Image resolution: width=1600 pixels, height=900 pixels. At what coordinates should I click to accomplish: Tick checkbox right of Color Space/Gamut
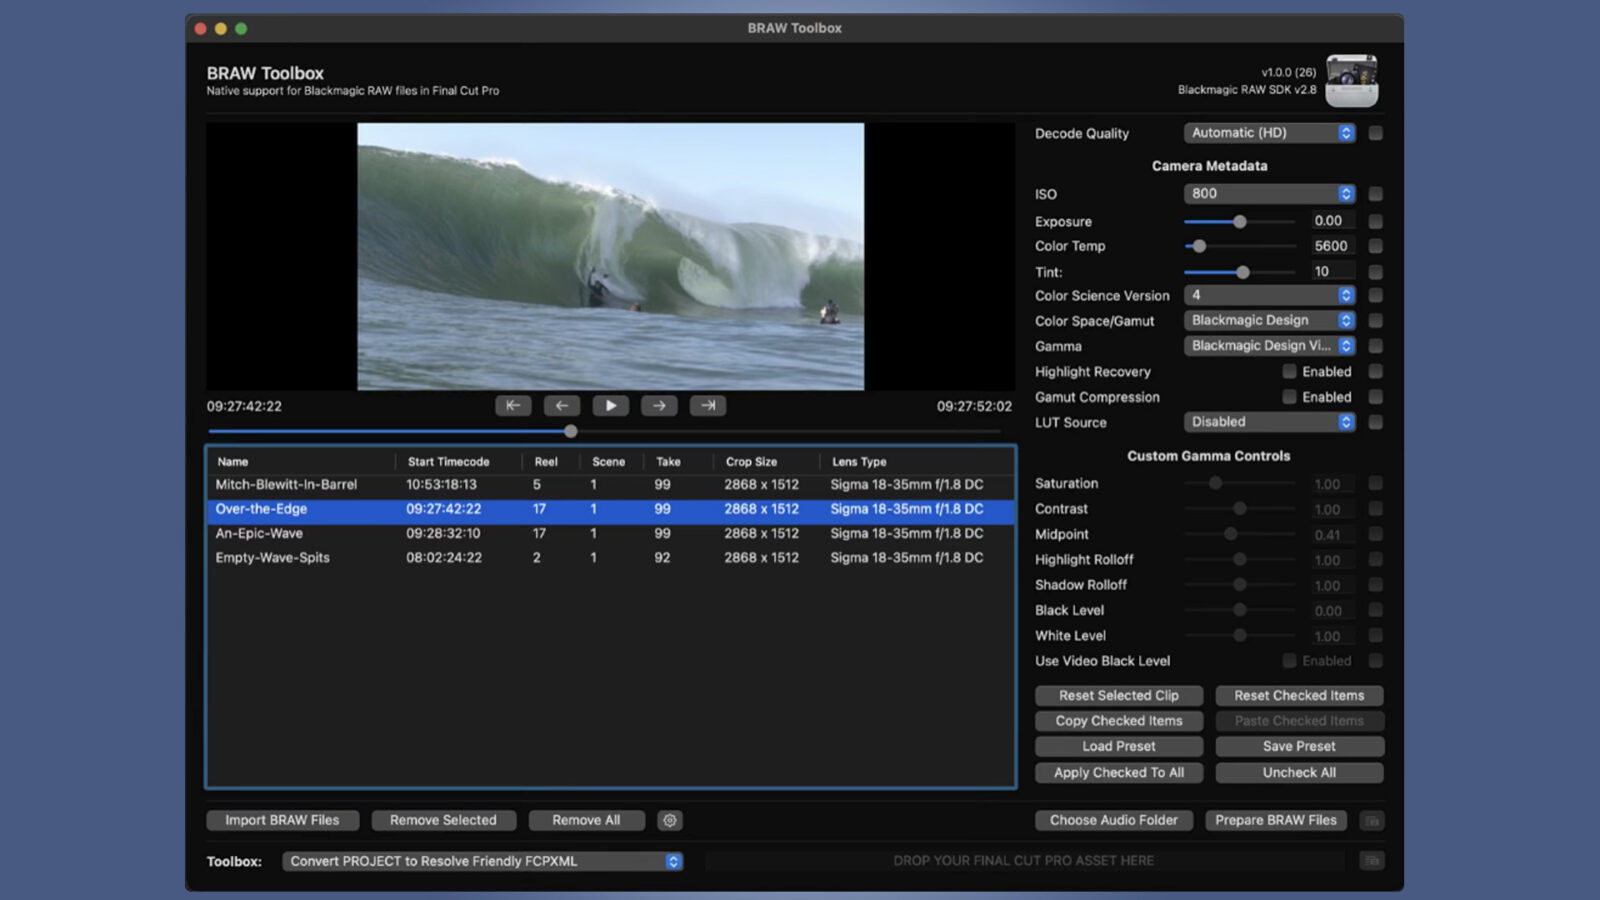click(x=1376, y=321)
